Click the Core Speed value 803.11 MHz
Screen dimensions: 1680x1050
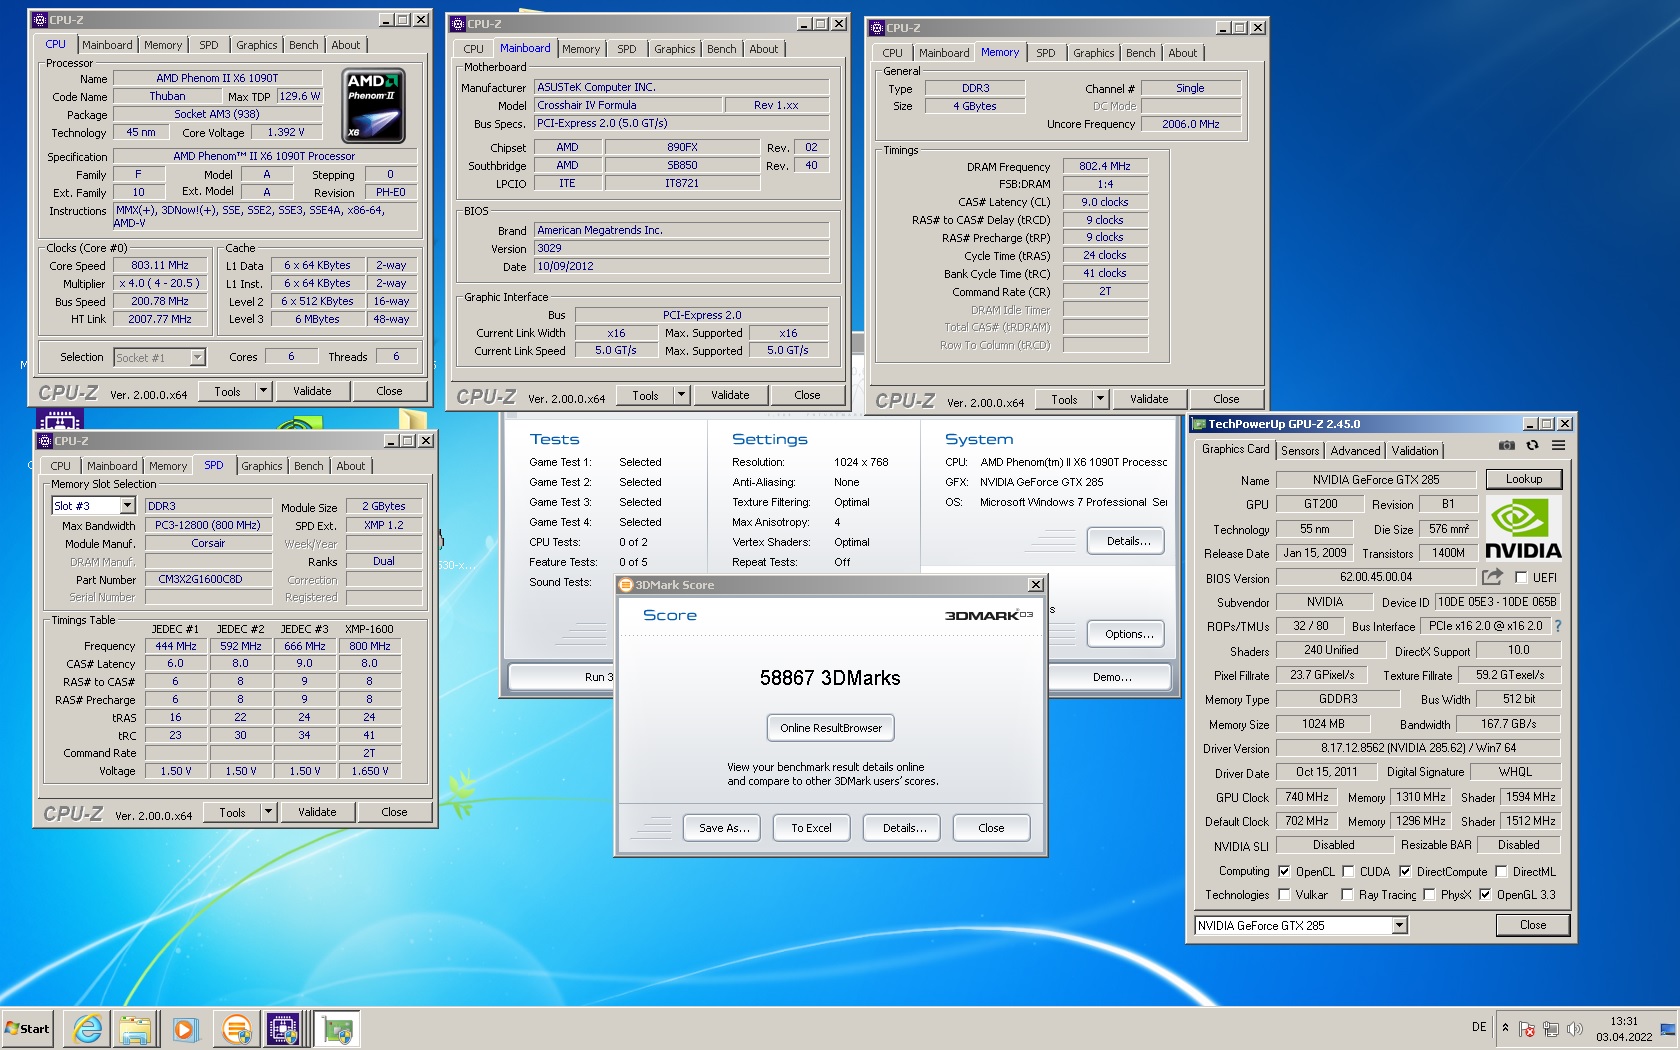[160, 265]
